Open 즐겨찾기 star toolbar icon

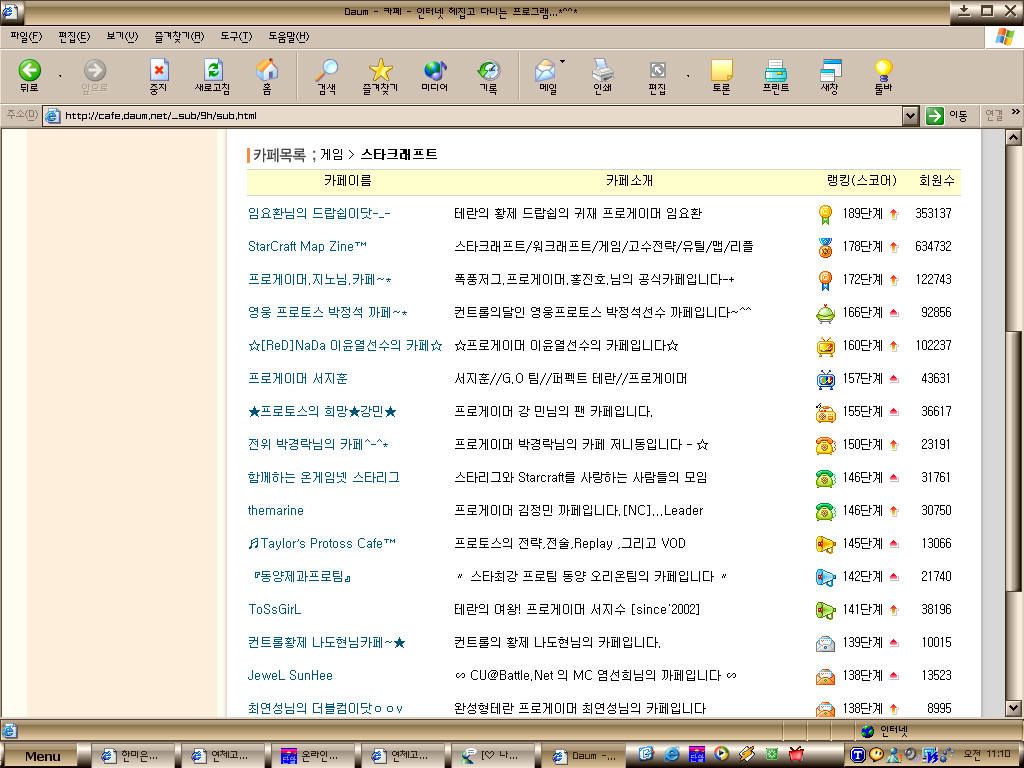(x=380, y=76)
